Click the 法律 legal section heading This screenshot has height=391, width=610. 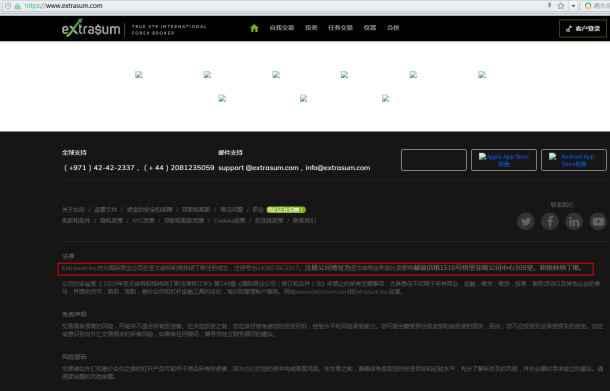pyautogui.click(x=68, y=256)
